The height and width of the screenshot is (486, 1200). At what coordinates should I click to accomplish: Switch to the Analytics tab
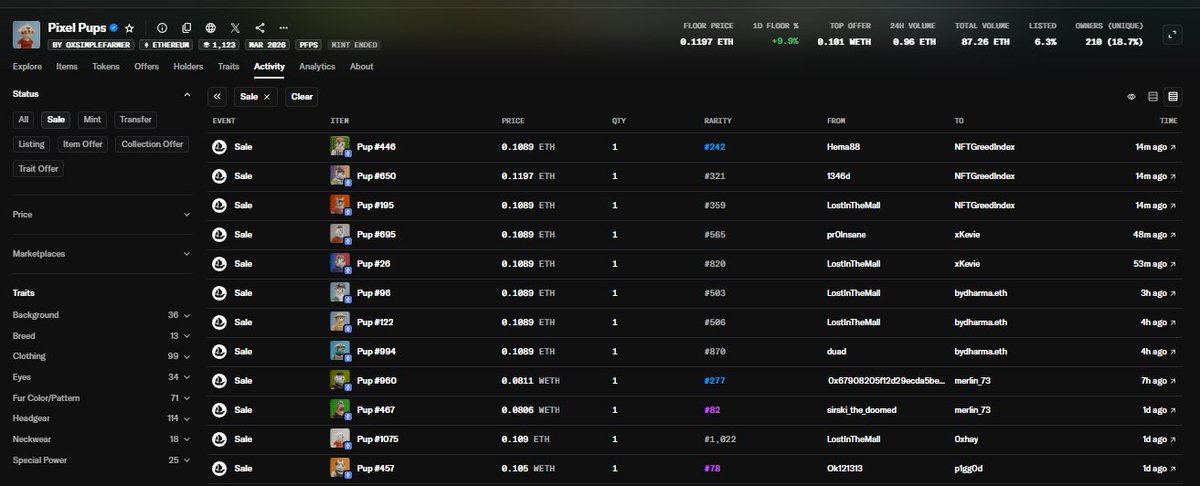point(317,66)
